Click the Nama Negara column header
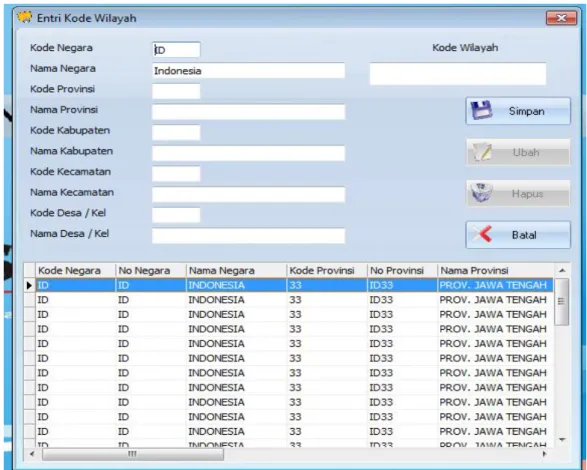The height and width of the screenshot is (470, 587). tap(236, 270)
